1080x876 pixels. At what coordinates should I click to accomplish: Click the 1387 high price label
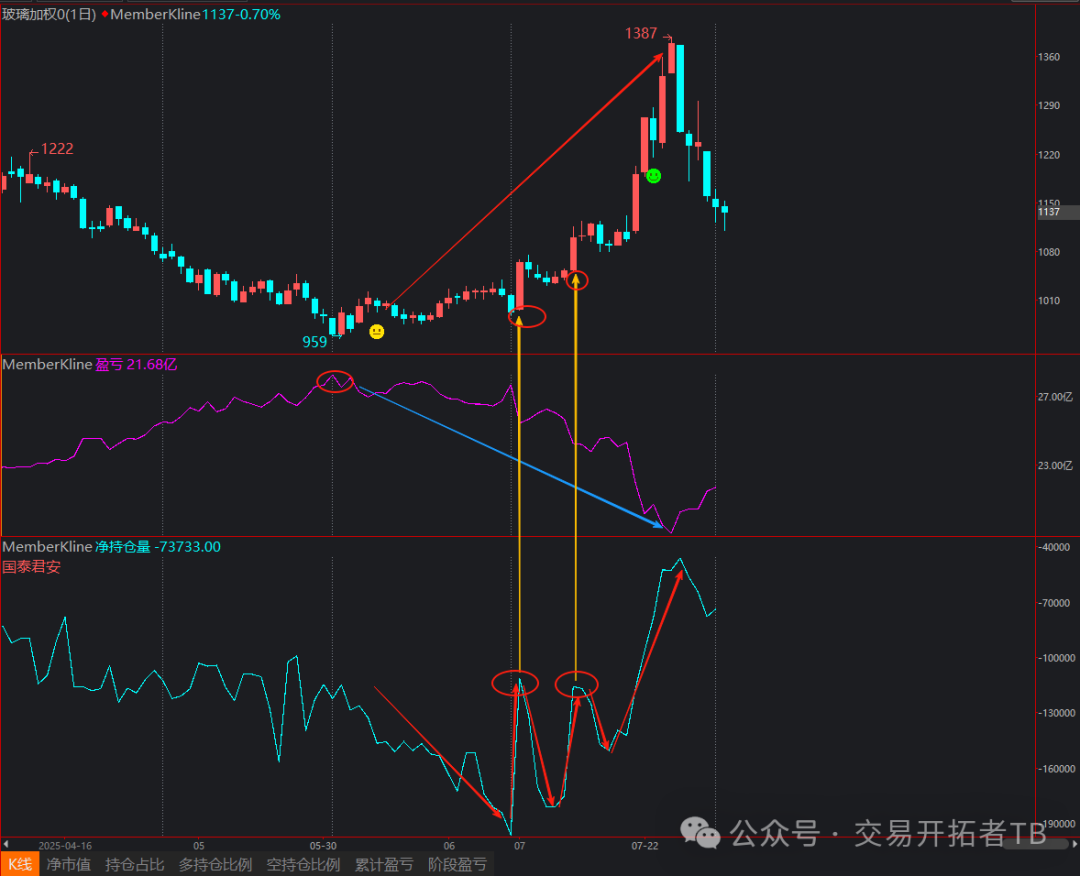[641, 33]
